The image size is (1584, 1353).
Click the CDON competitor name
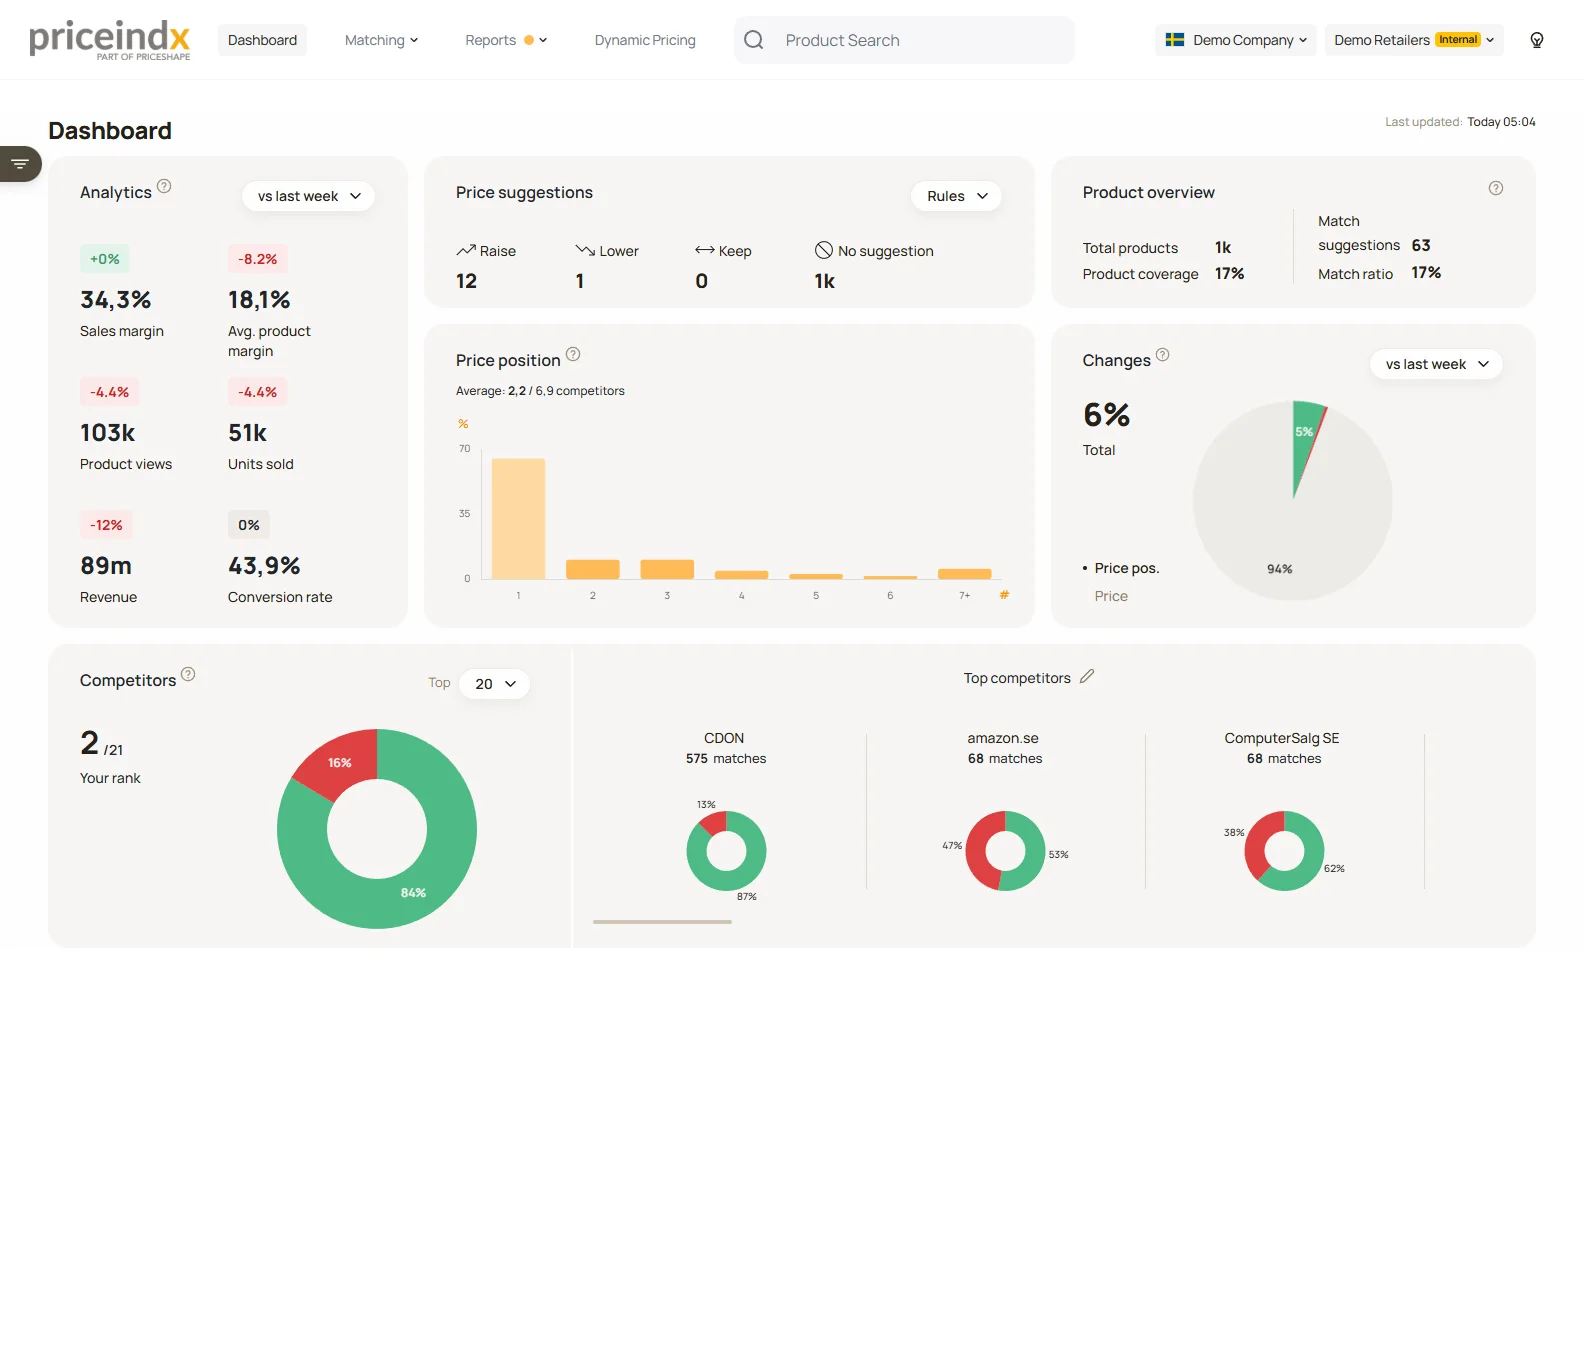[x=724, y=738]
